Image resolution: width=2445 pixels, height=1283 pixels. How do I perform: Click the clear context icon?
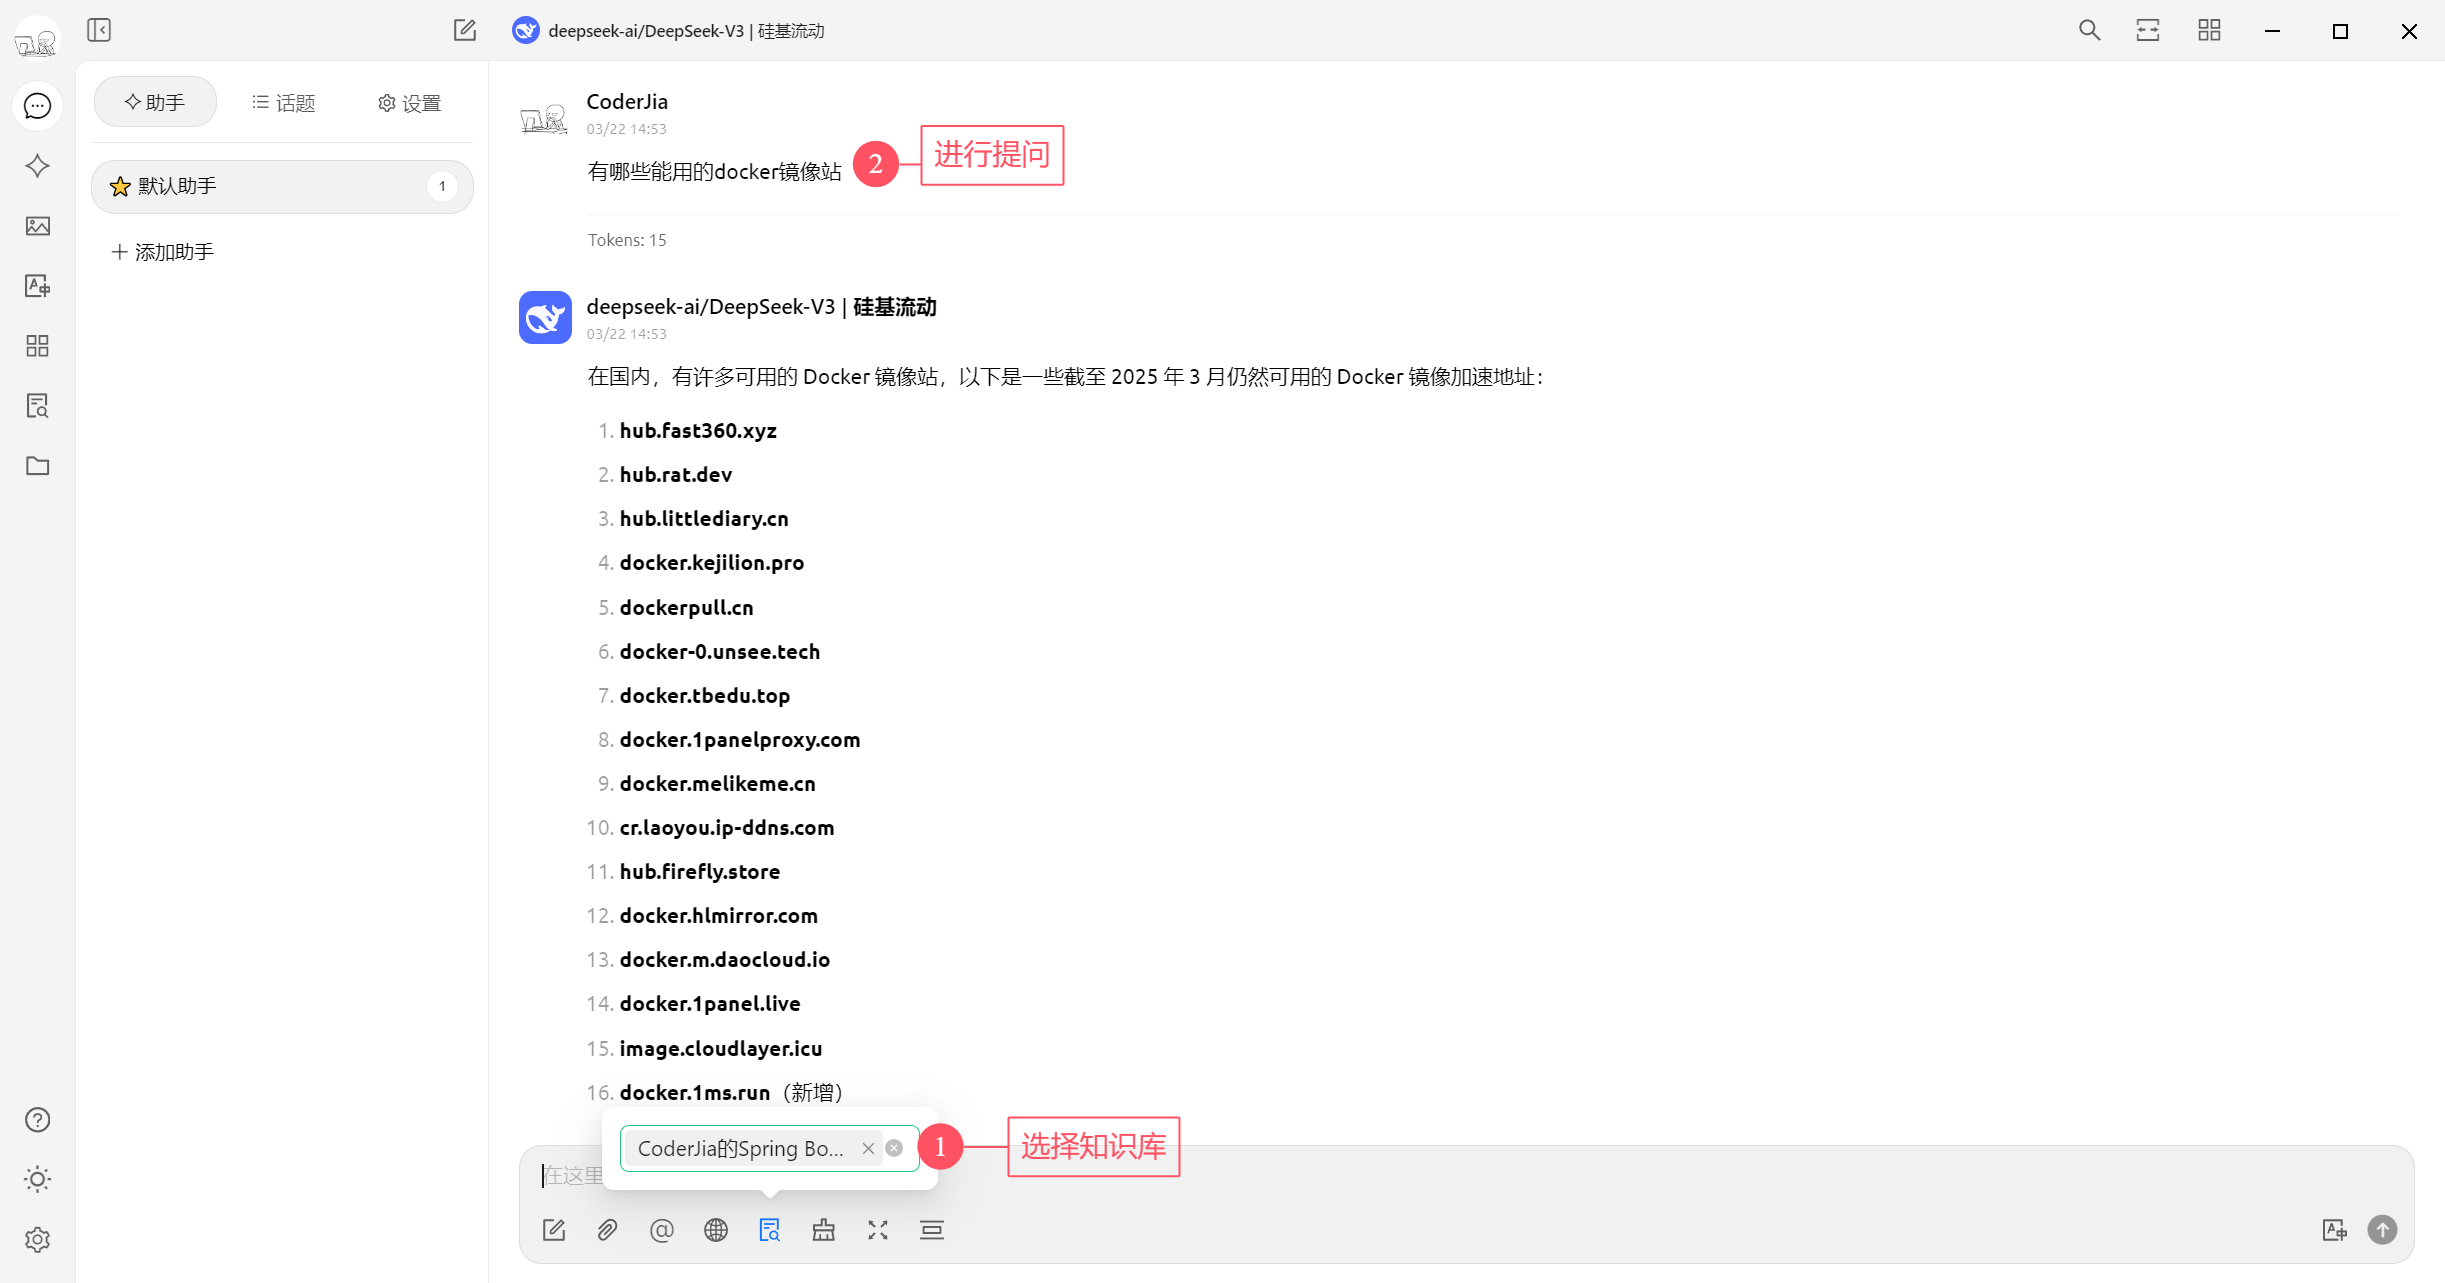[932, 1230]
